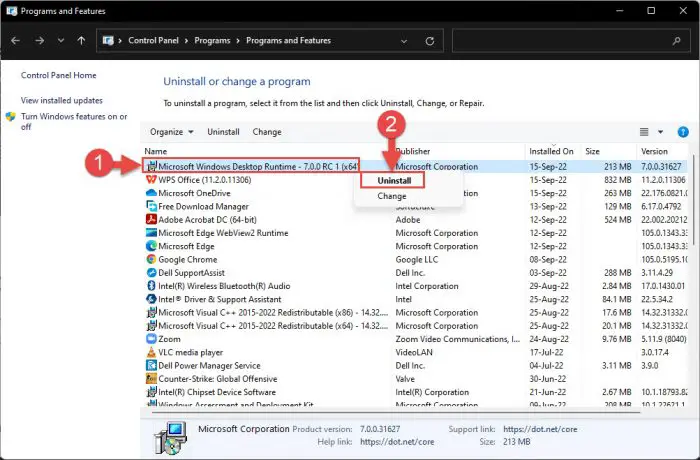The width and height of the screenshot is (700, 460).
Task: Choose Uninstall from the context menu
Action: point(394,180)
